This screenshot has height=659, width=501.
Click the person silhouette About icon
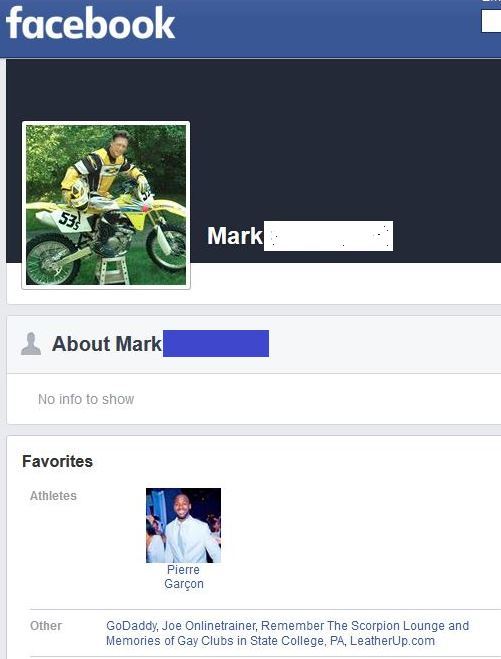[x=31, y=343]
